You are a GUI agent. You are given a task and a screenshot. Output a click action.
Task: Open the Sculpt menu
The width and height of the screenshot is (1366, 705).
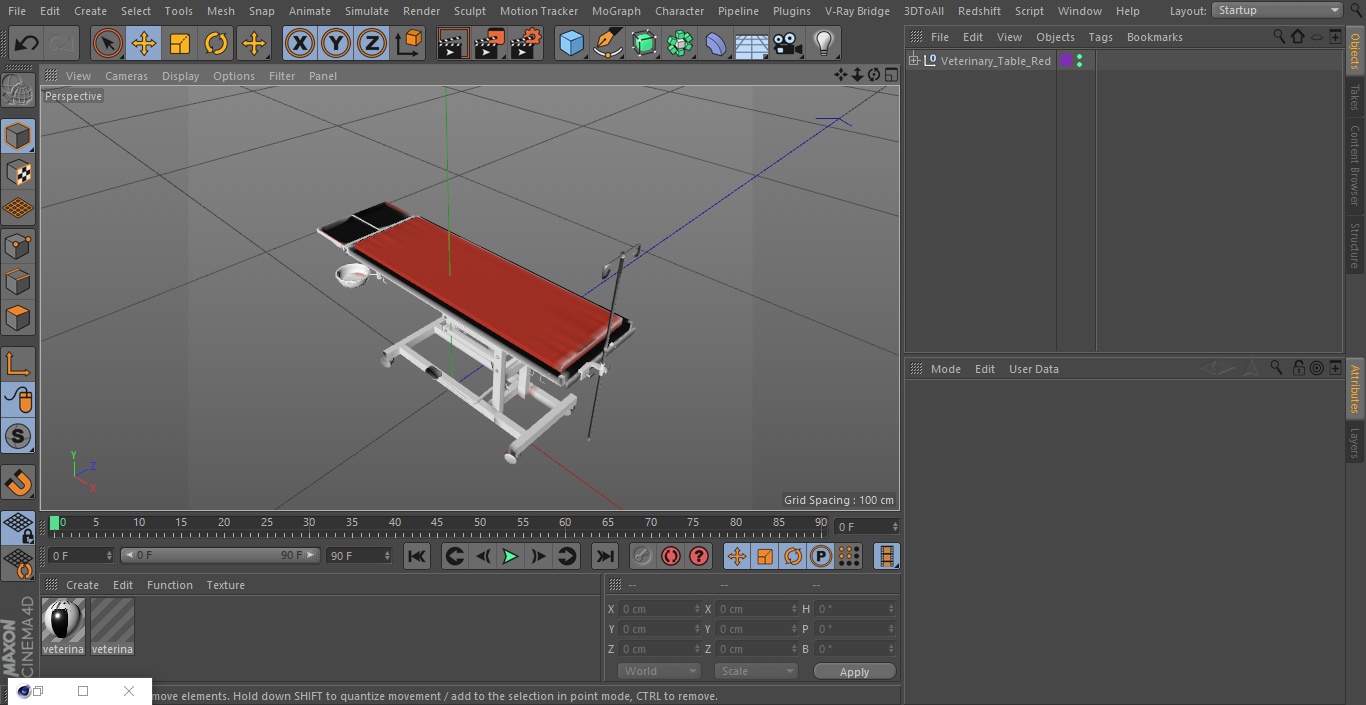click(470, 11)
